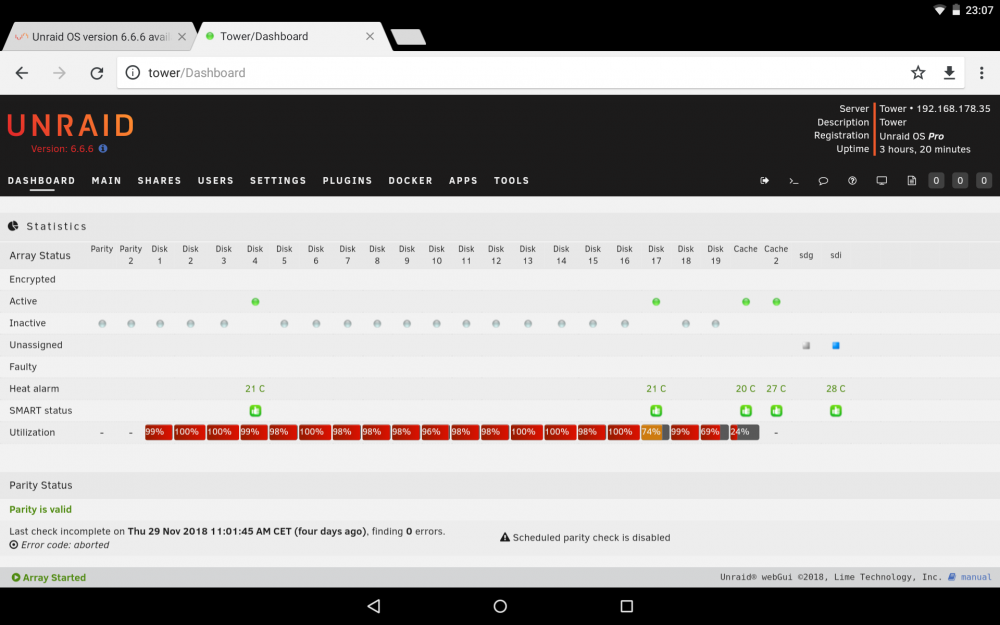This screenshot has height=625, width=1000.
Task: Open the Apps menu item
Action: (x=463, y=180)
